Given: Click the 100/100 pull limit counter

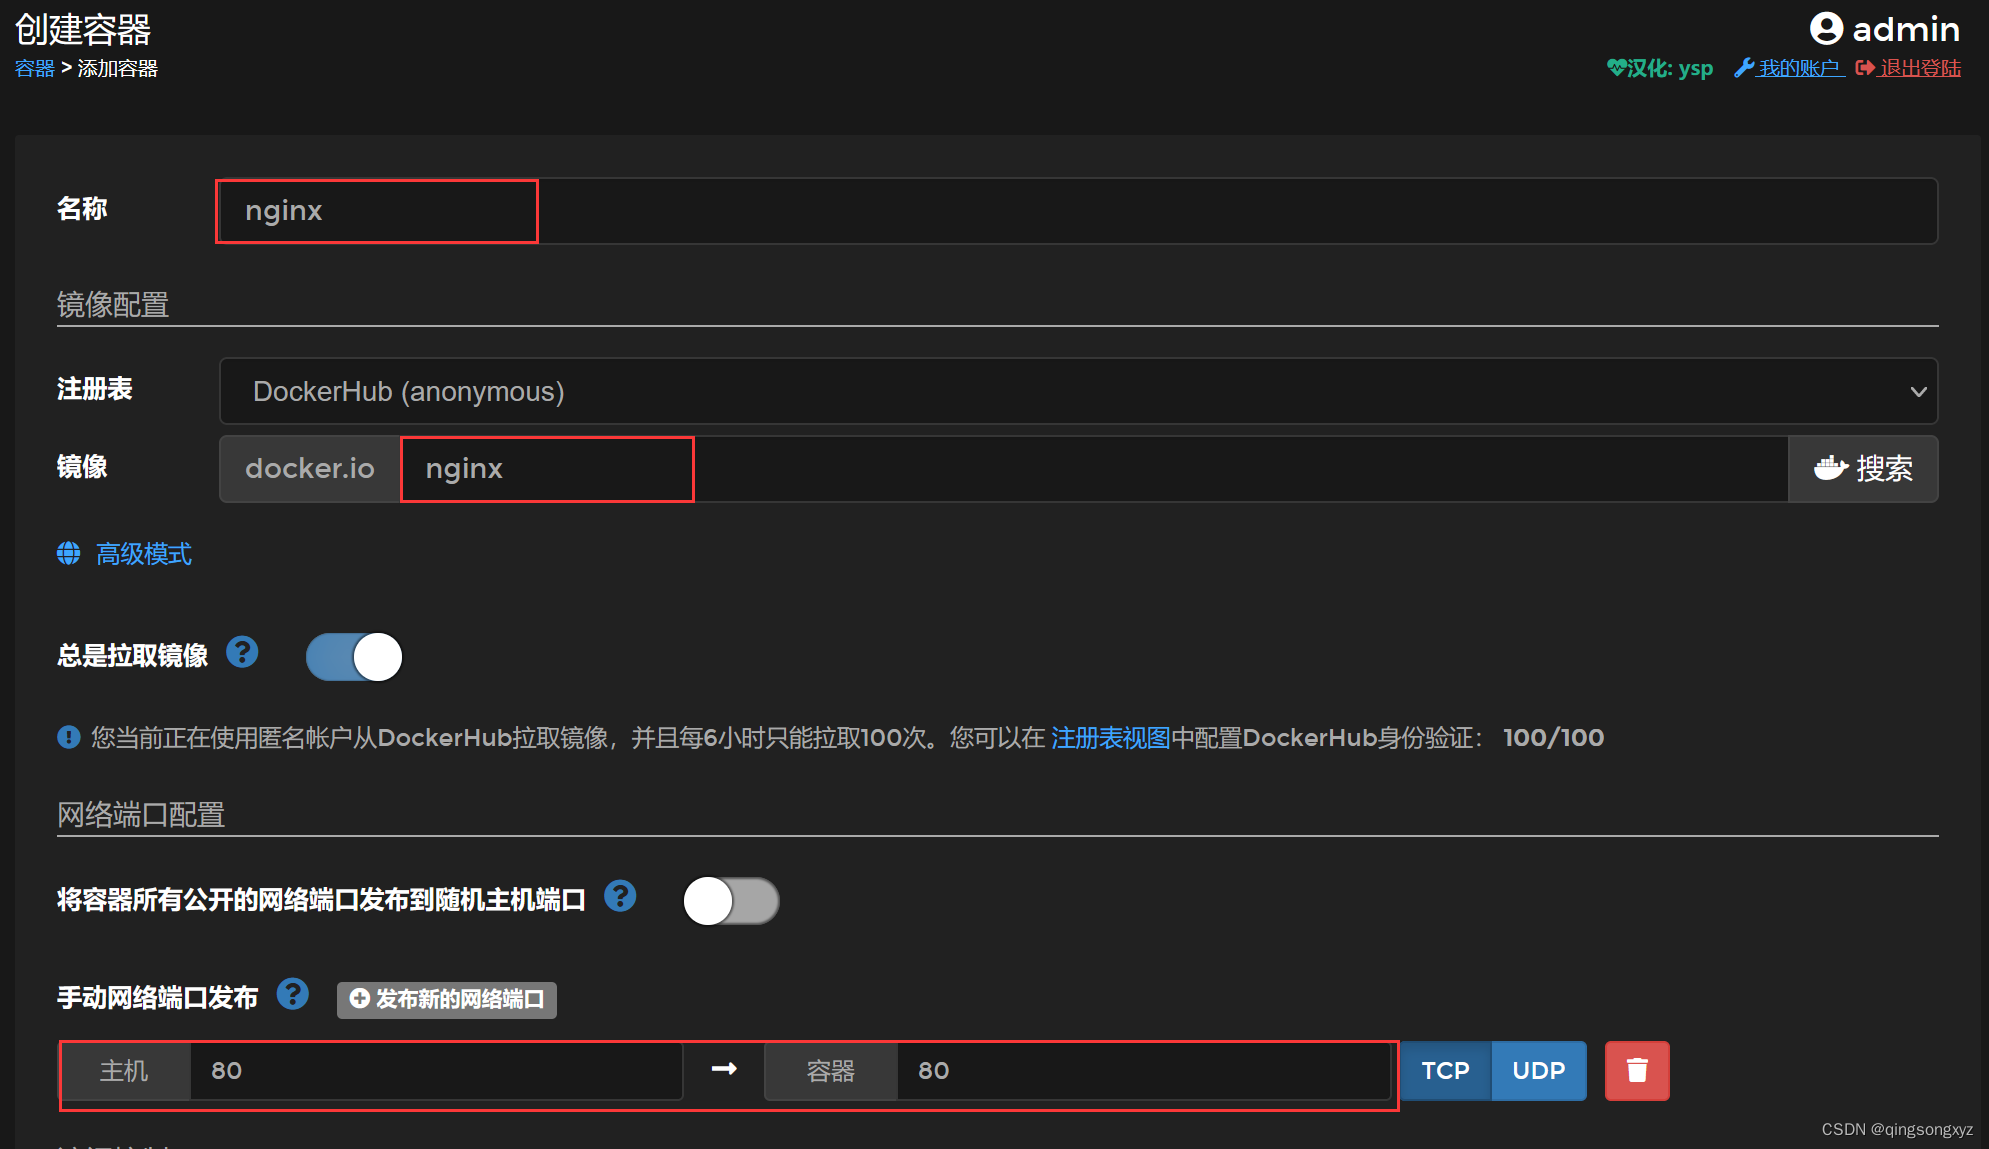Looking at the screenshot, I should tap(1554, 738).
